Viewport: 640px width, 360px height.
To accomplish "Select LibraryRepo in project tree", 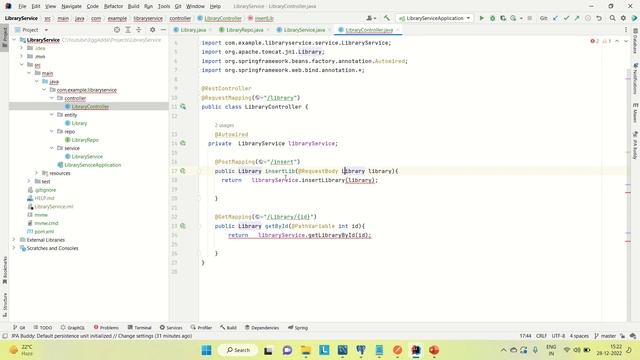I will [x=85, y=140].
